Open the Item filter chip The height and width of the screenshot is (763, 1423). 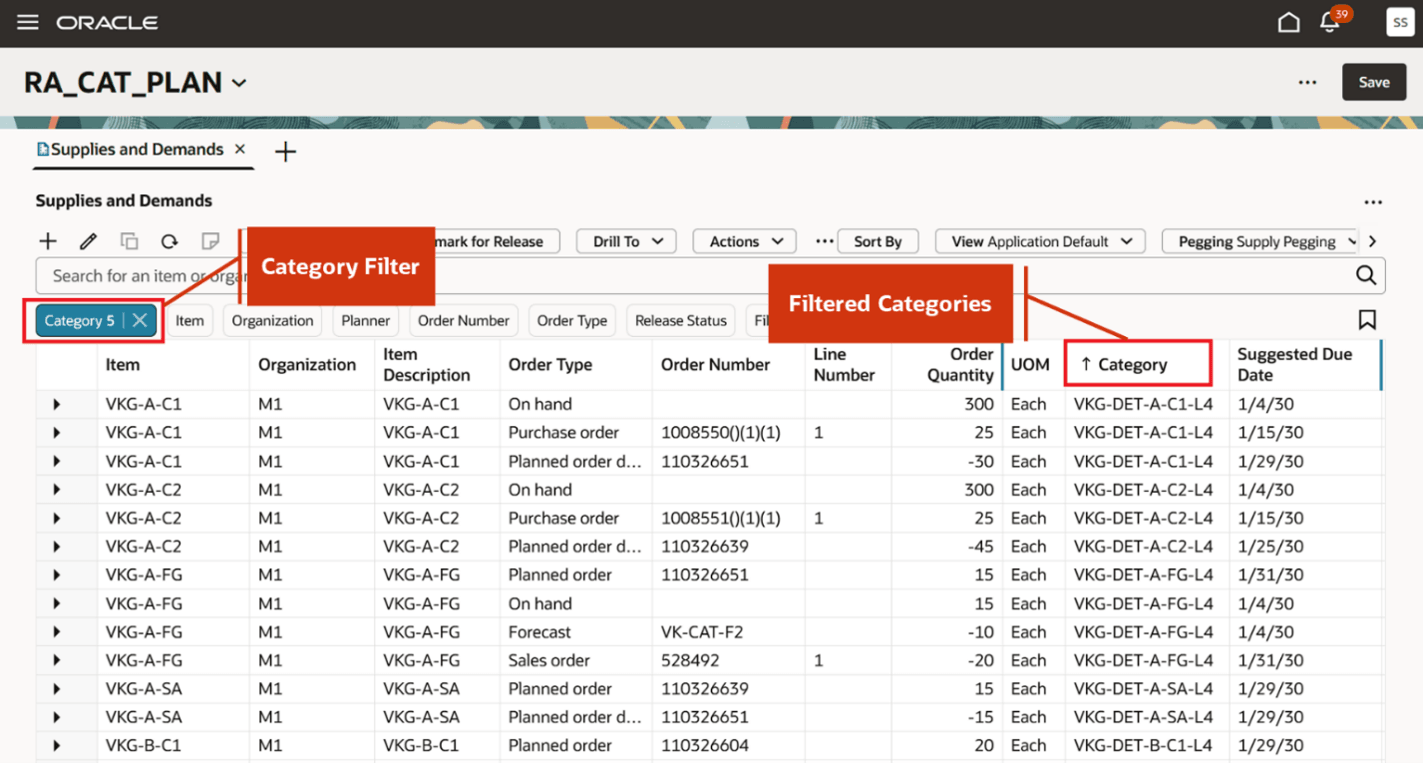coord(189,320)
